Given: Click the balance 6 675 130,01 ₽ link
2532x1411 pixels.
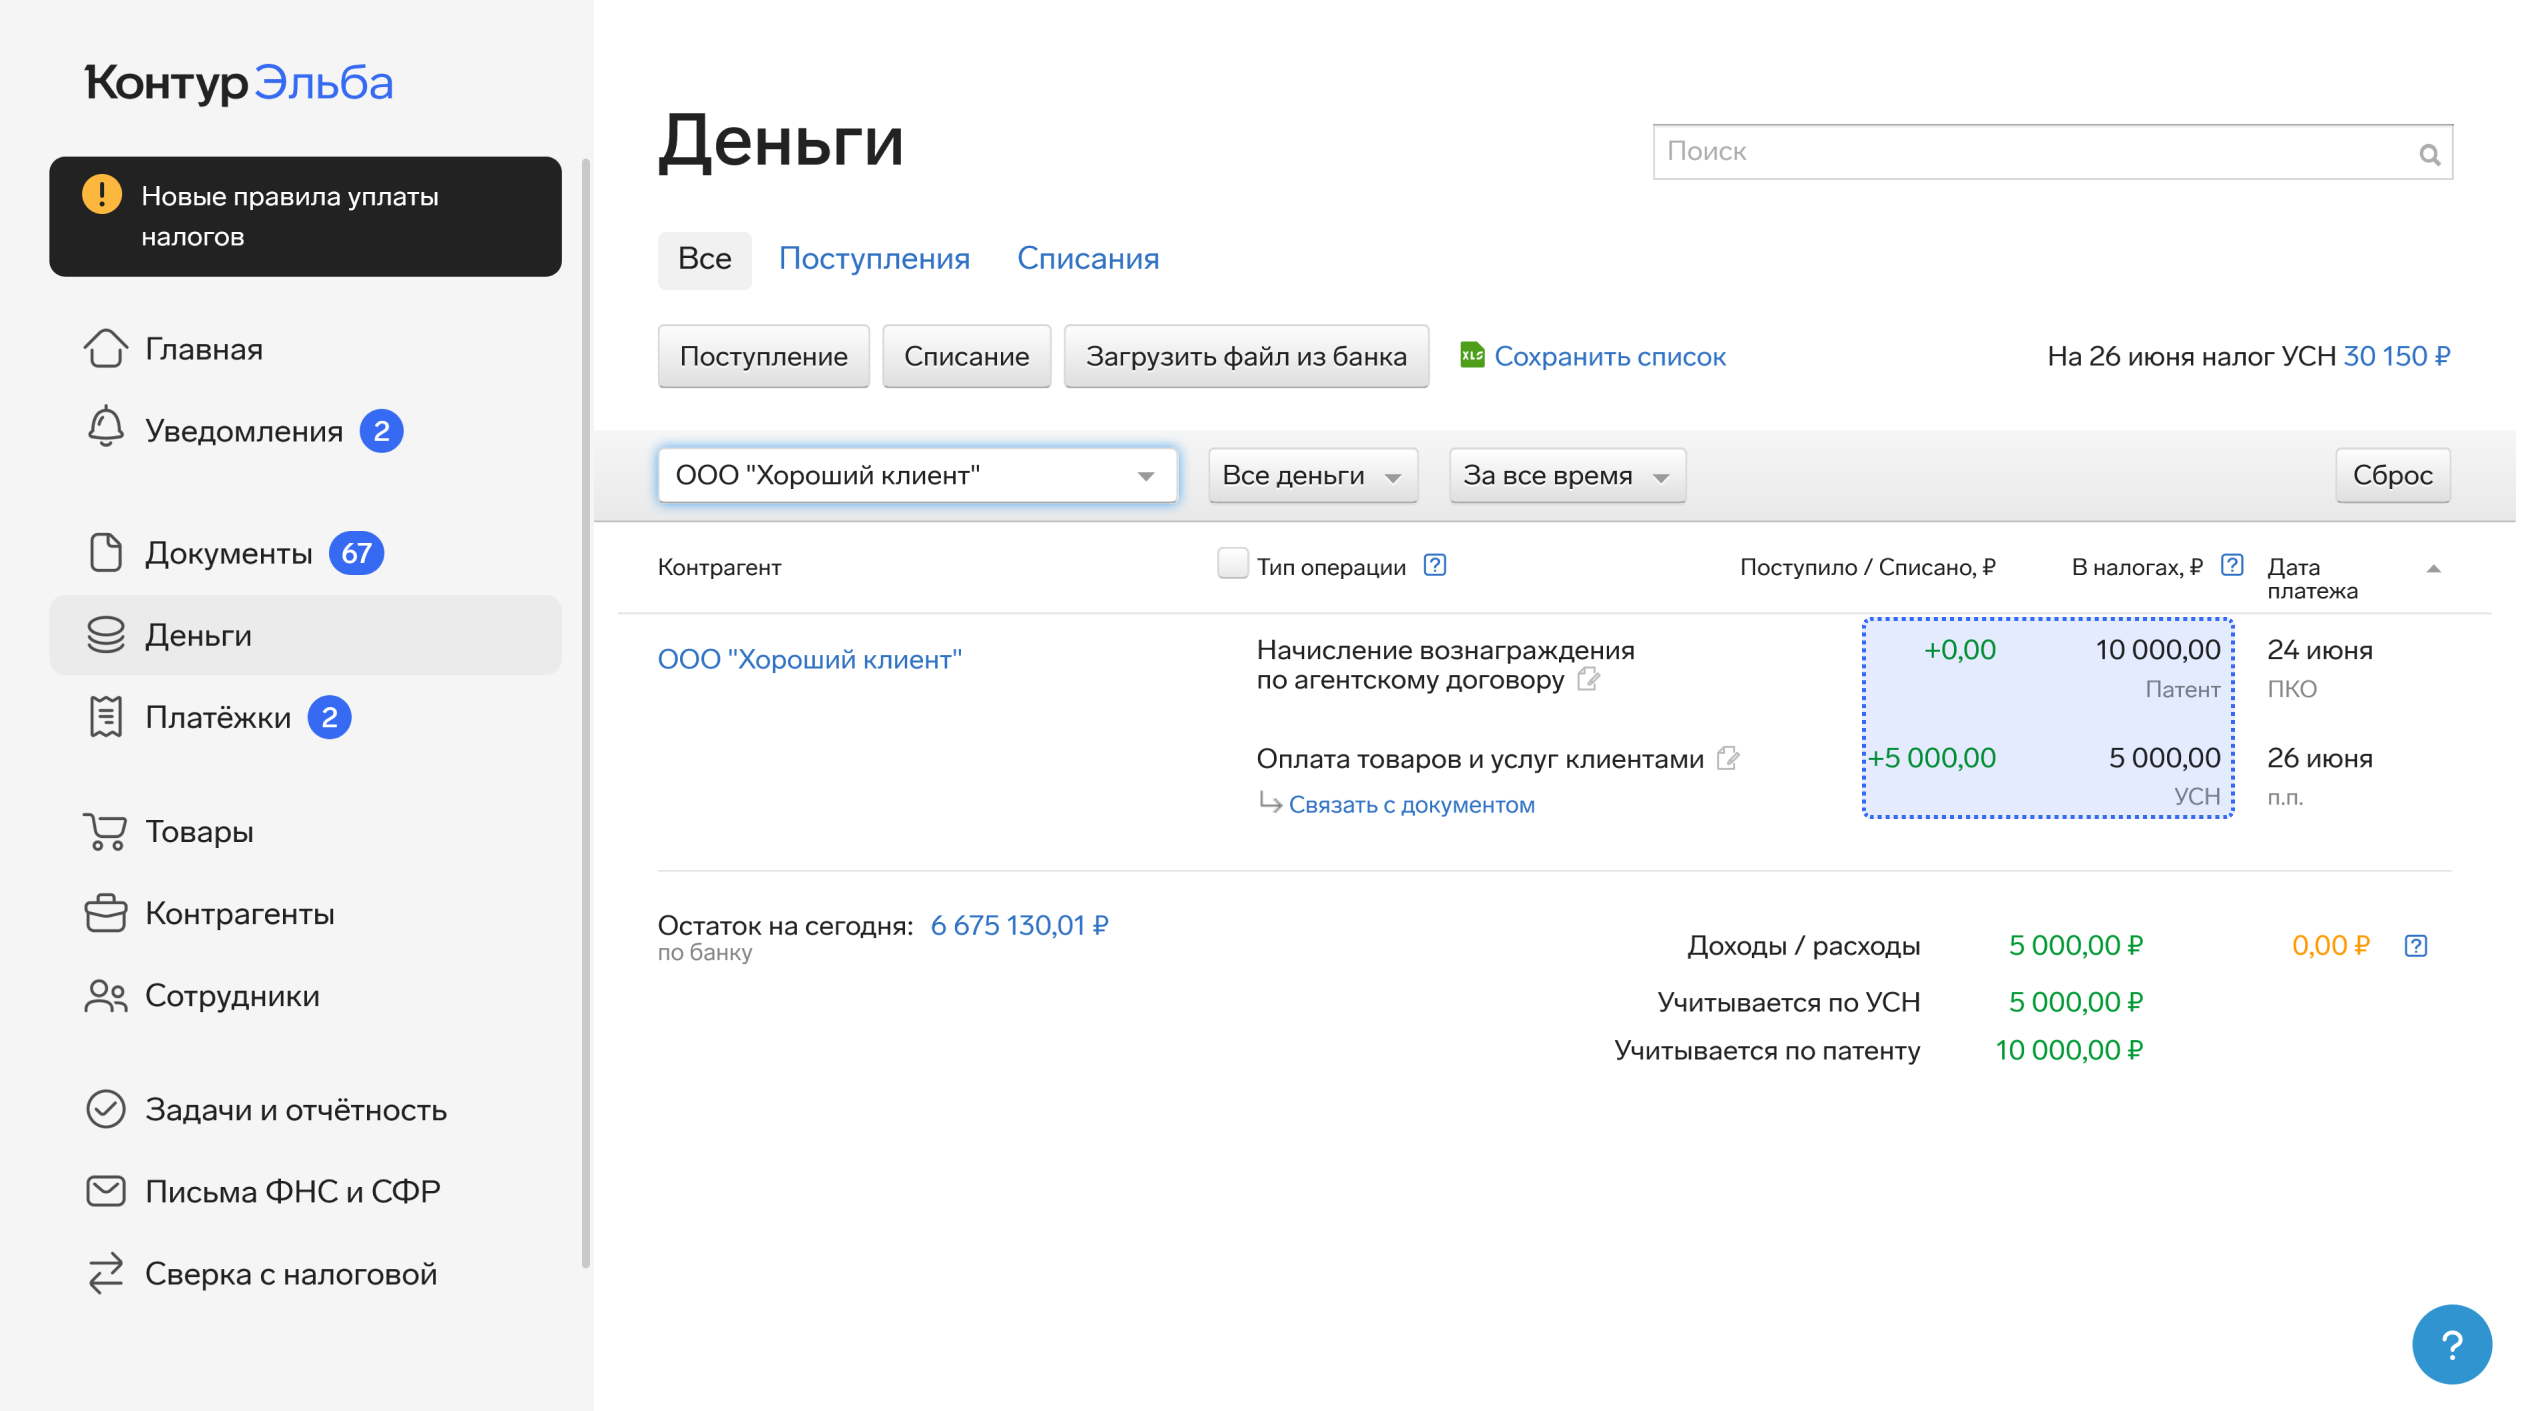Looking at the screenshot, I should (1019, 925).
